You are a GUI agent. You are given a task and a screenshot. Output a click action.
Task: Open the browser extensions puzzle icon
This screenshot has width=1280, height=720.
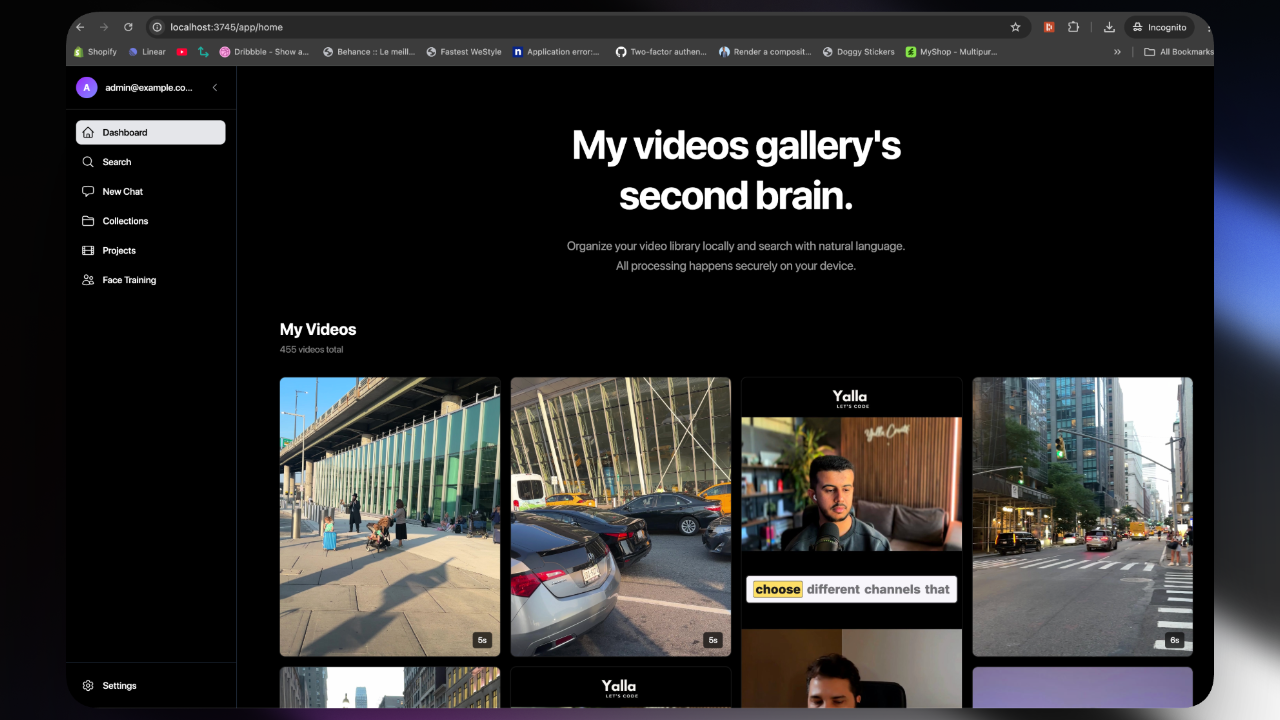tap(1073, 27)
